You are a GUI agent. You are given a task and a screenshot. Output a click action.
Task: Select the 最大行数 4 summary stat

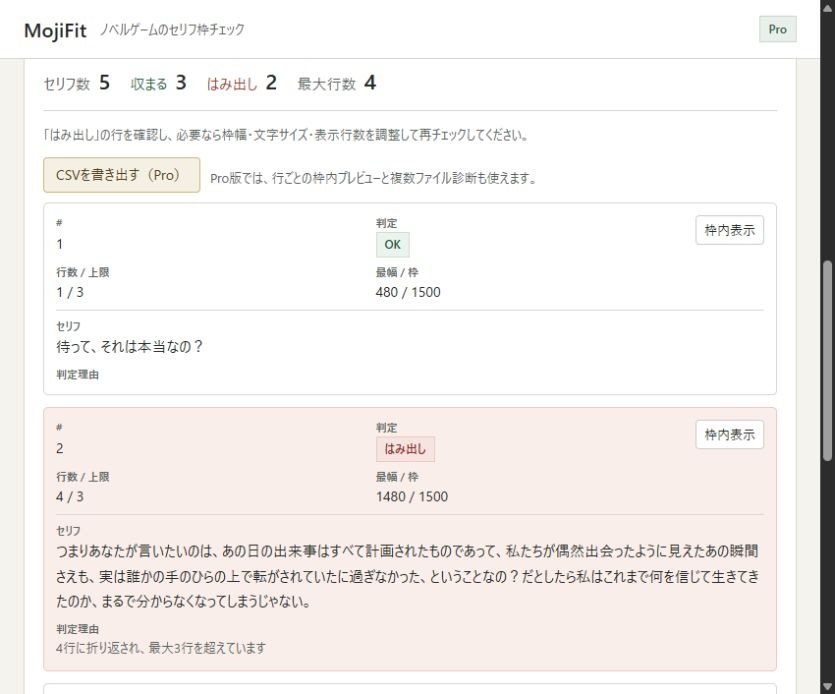click(337, 83)
